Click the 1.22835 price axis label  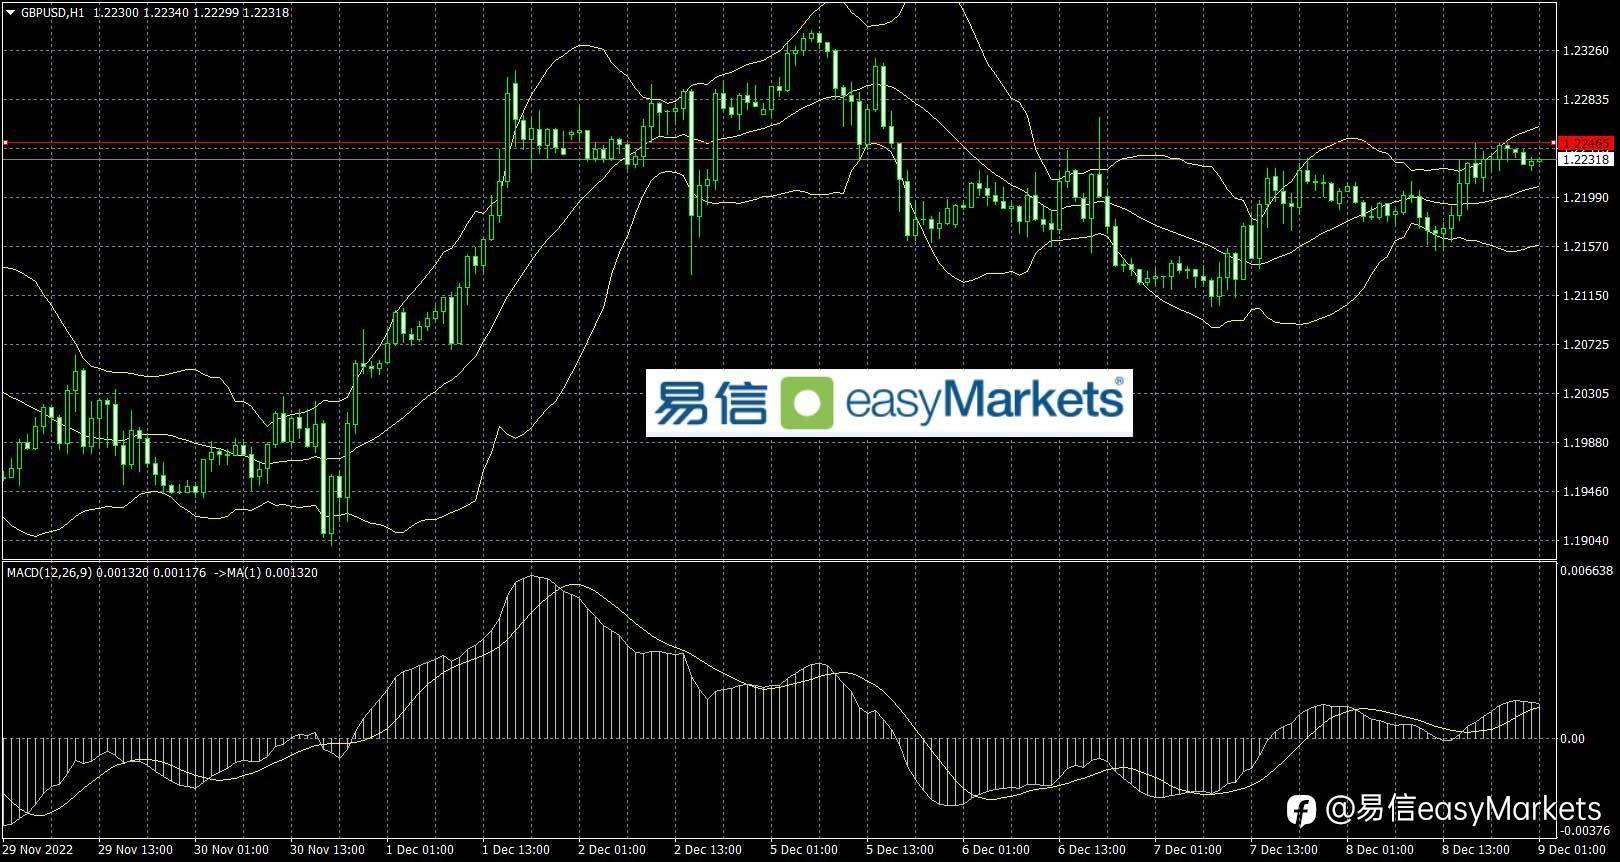[1585, 100]
